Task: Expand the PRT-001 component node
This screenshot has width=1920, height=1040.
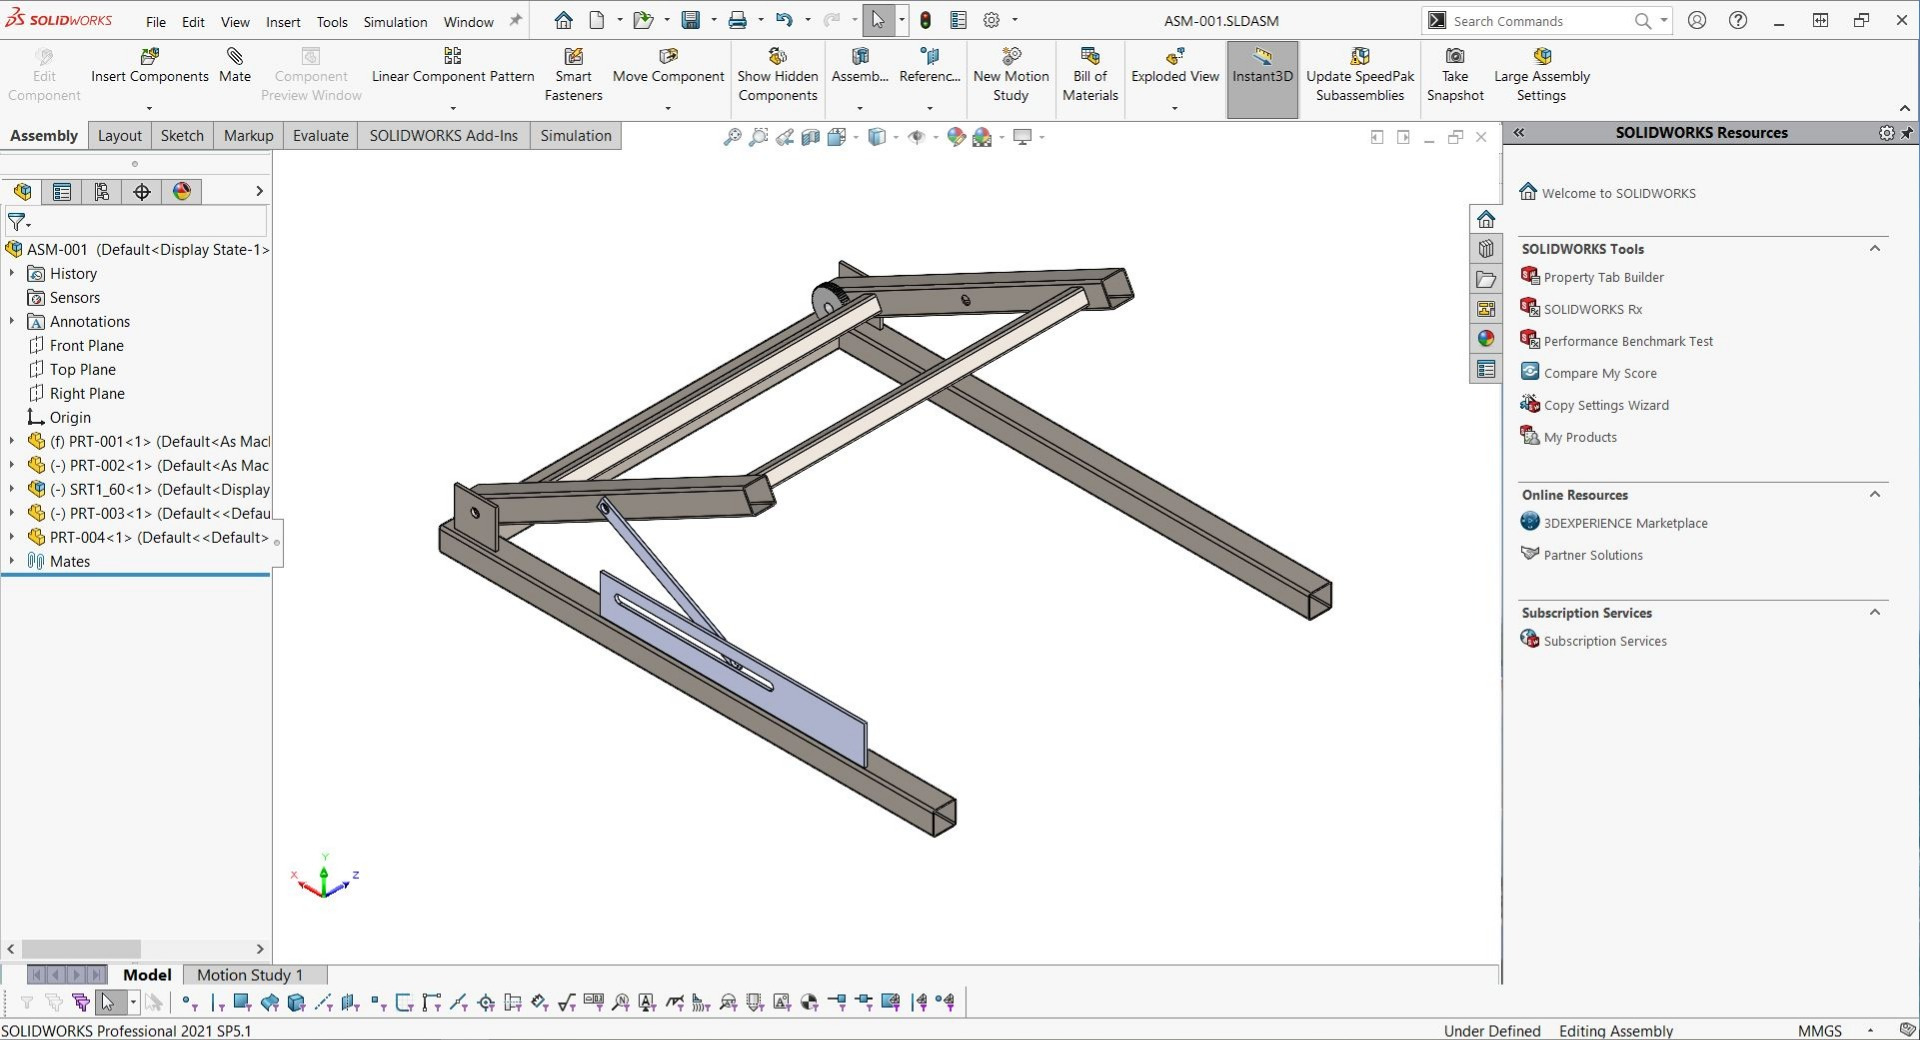Action: tap(12, 441)
